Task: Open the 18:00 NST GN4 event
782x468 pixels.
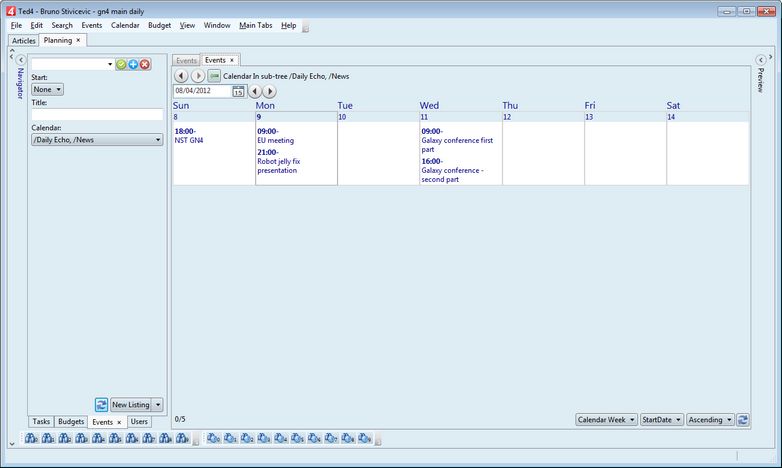Action: pyautogui.click(x=189, y=136)
